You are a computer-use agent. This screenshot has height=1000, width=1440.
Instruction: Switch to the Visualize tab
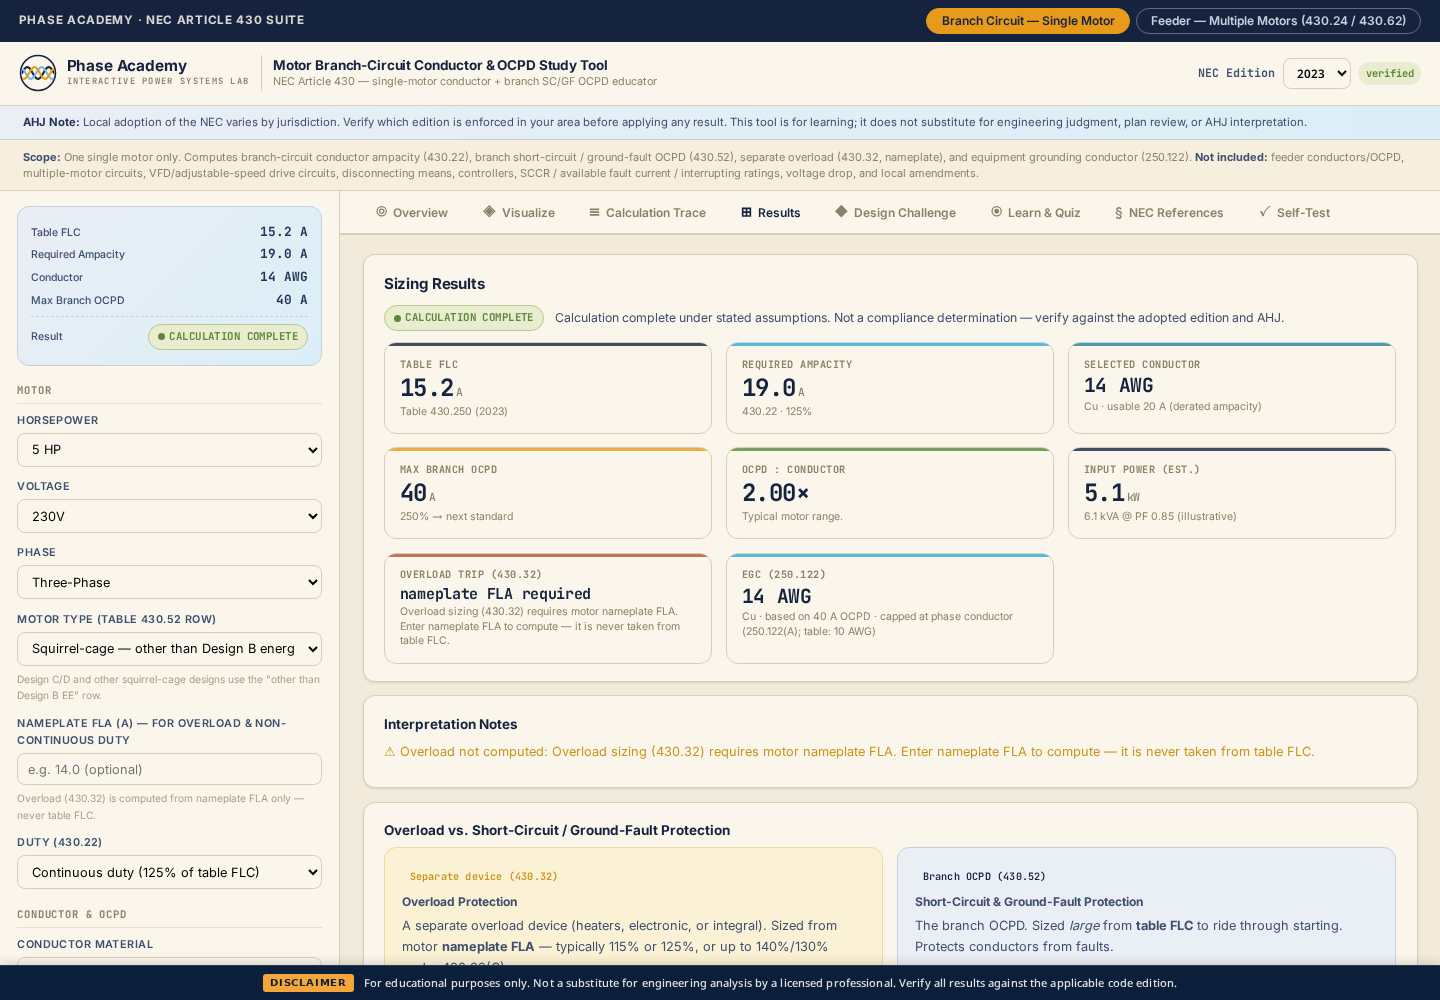pos(518,213)
